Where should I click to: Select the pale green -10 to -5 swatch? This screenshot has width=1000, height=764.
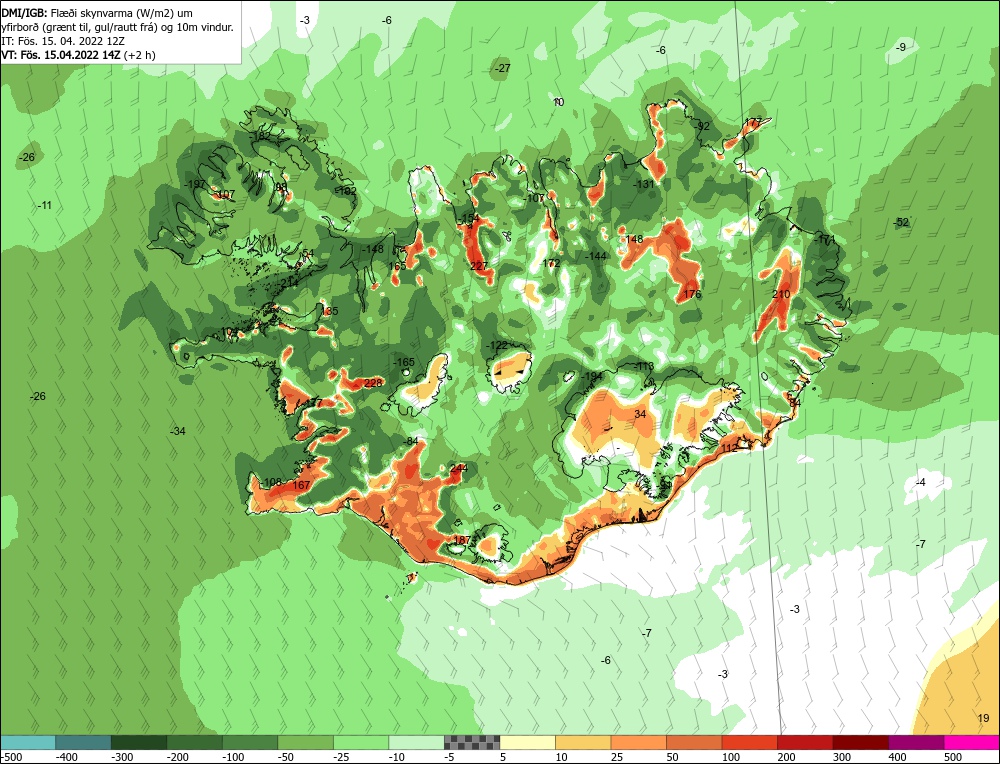click(x=416, y=742)
